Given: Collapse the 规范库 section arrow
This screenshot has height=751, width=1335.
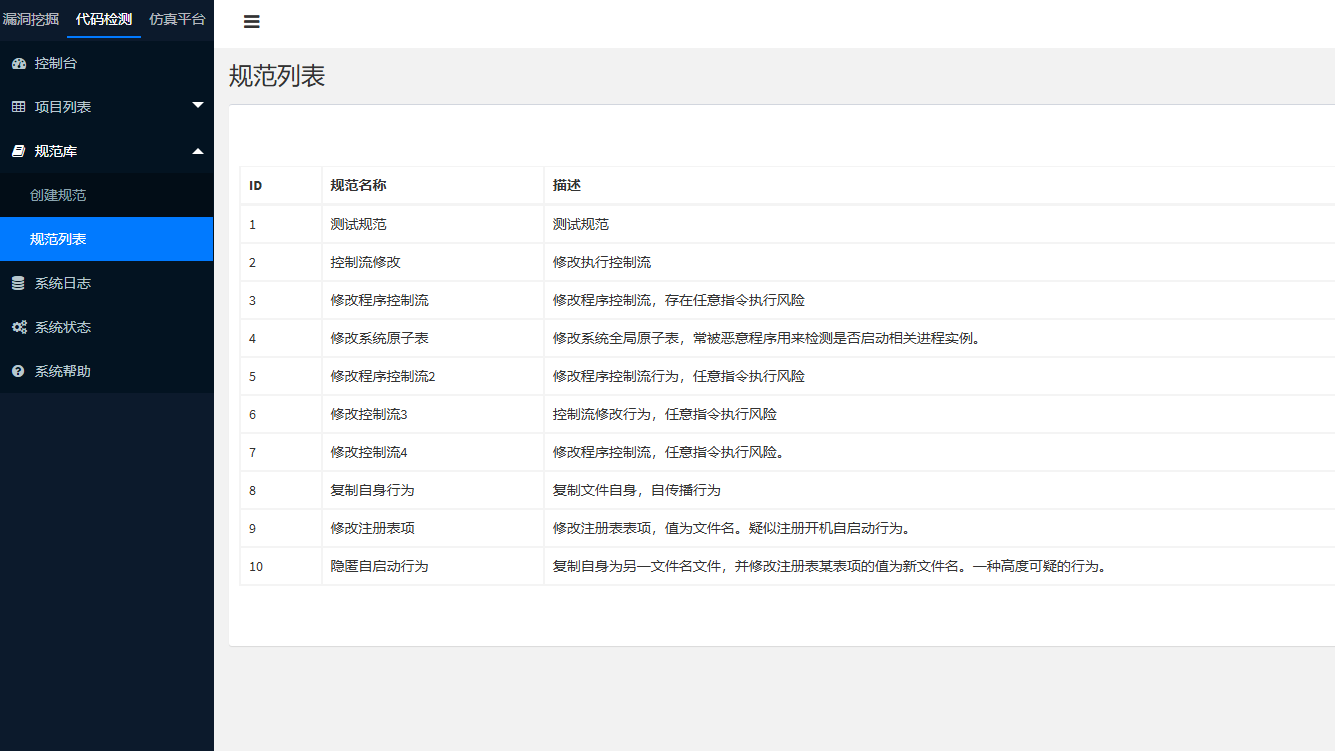Looking at the screenshot, I should [198, 151].
